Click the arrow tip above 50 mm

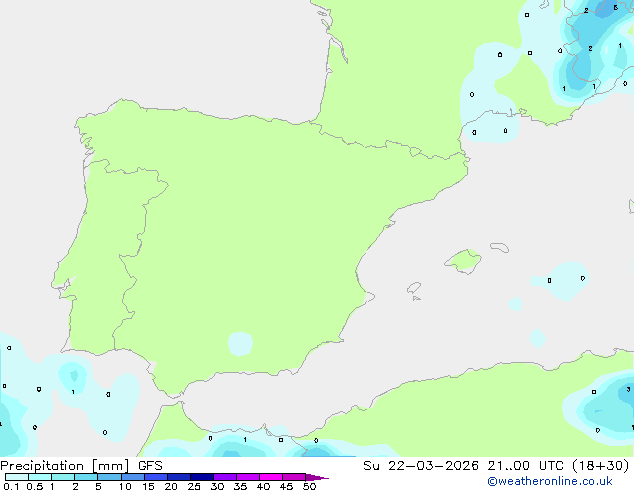pyautogui.click(x=317, y=477)
